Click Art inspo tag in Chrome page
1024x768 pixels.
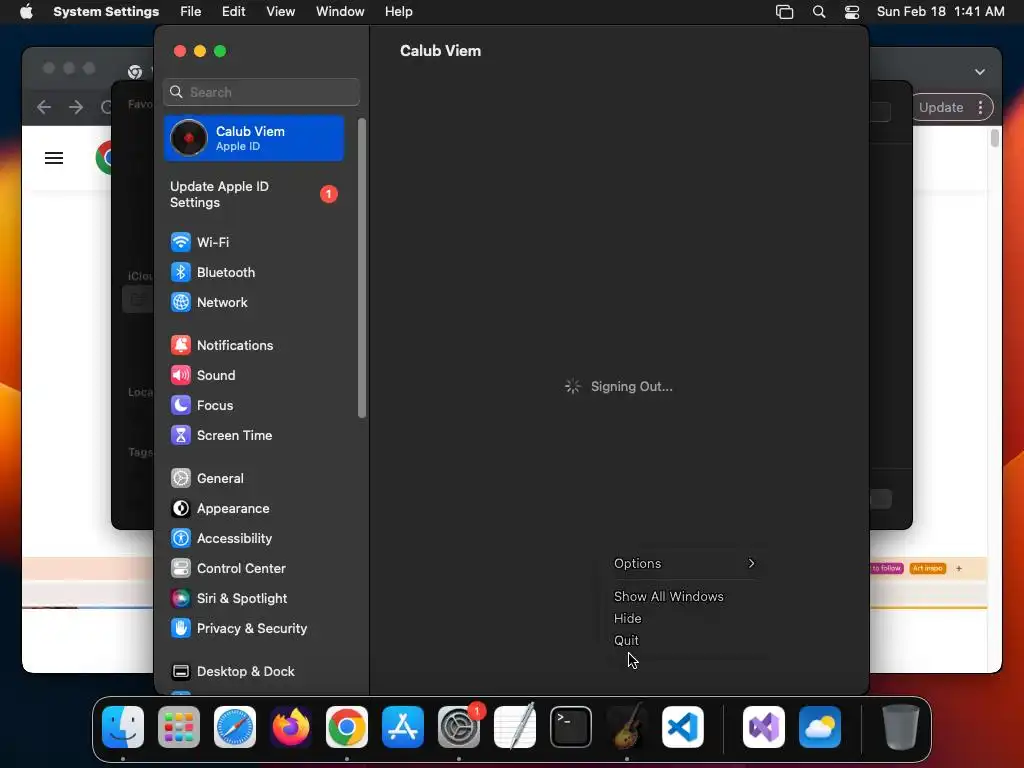(927, 568)
